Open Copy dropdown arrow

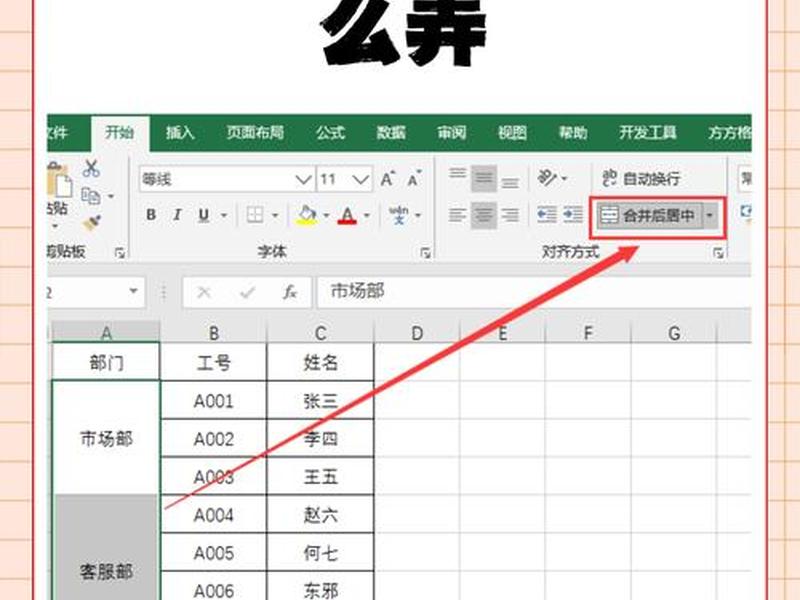pyautogui.click(x=111, y=196)
